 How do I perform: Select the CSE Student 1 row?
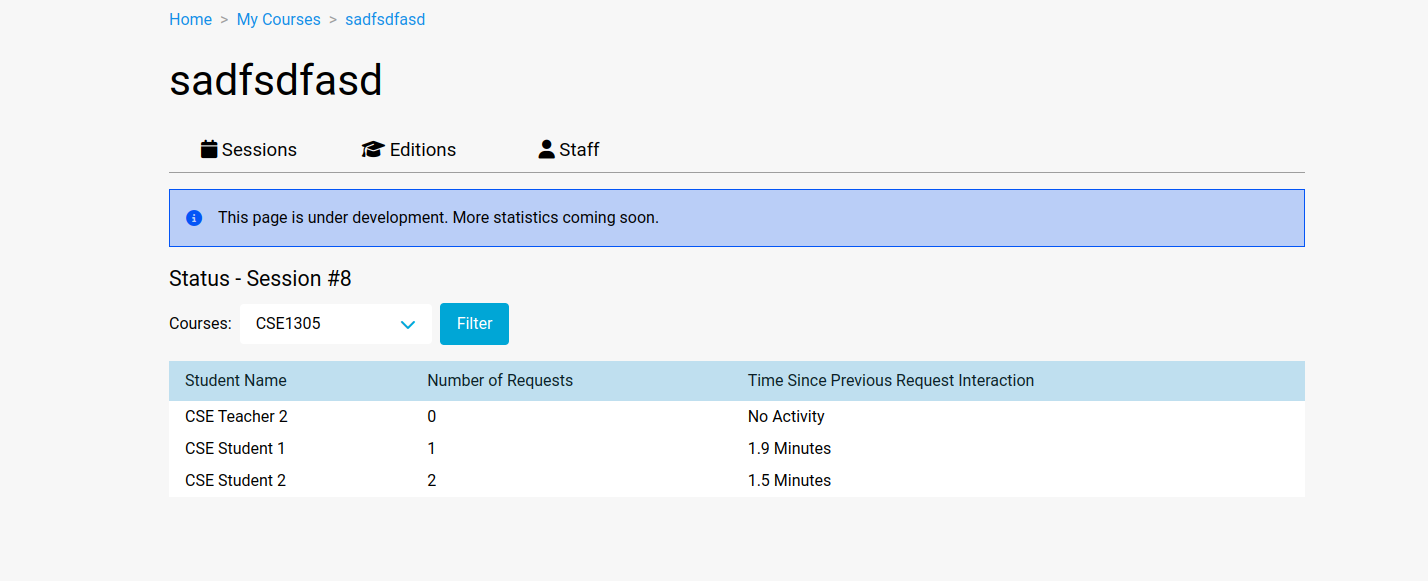click(737, 449)
